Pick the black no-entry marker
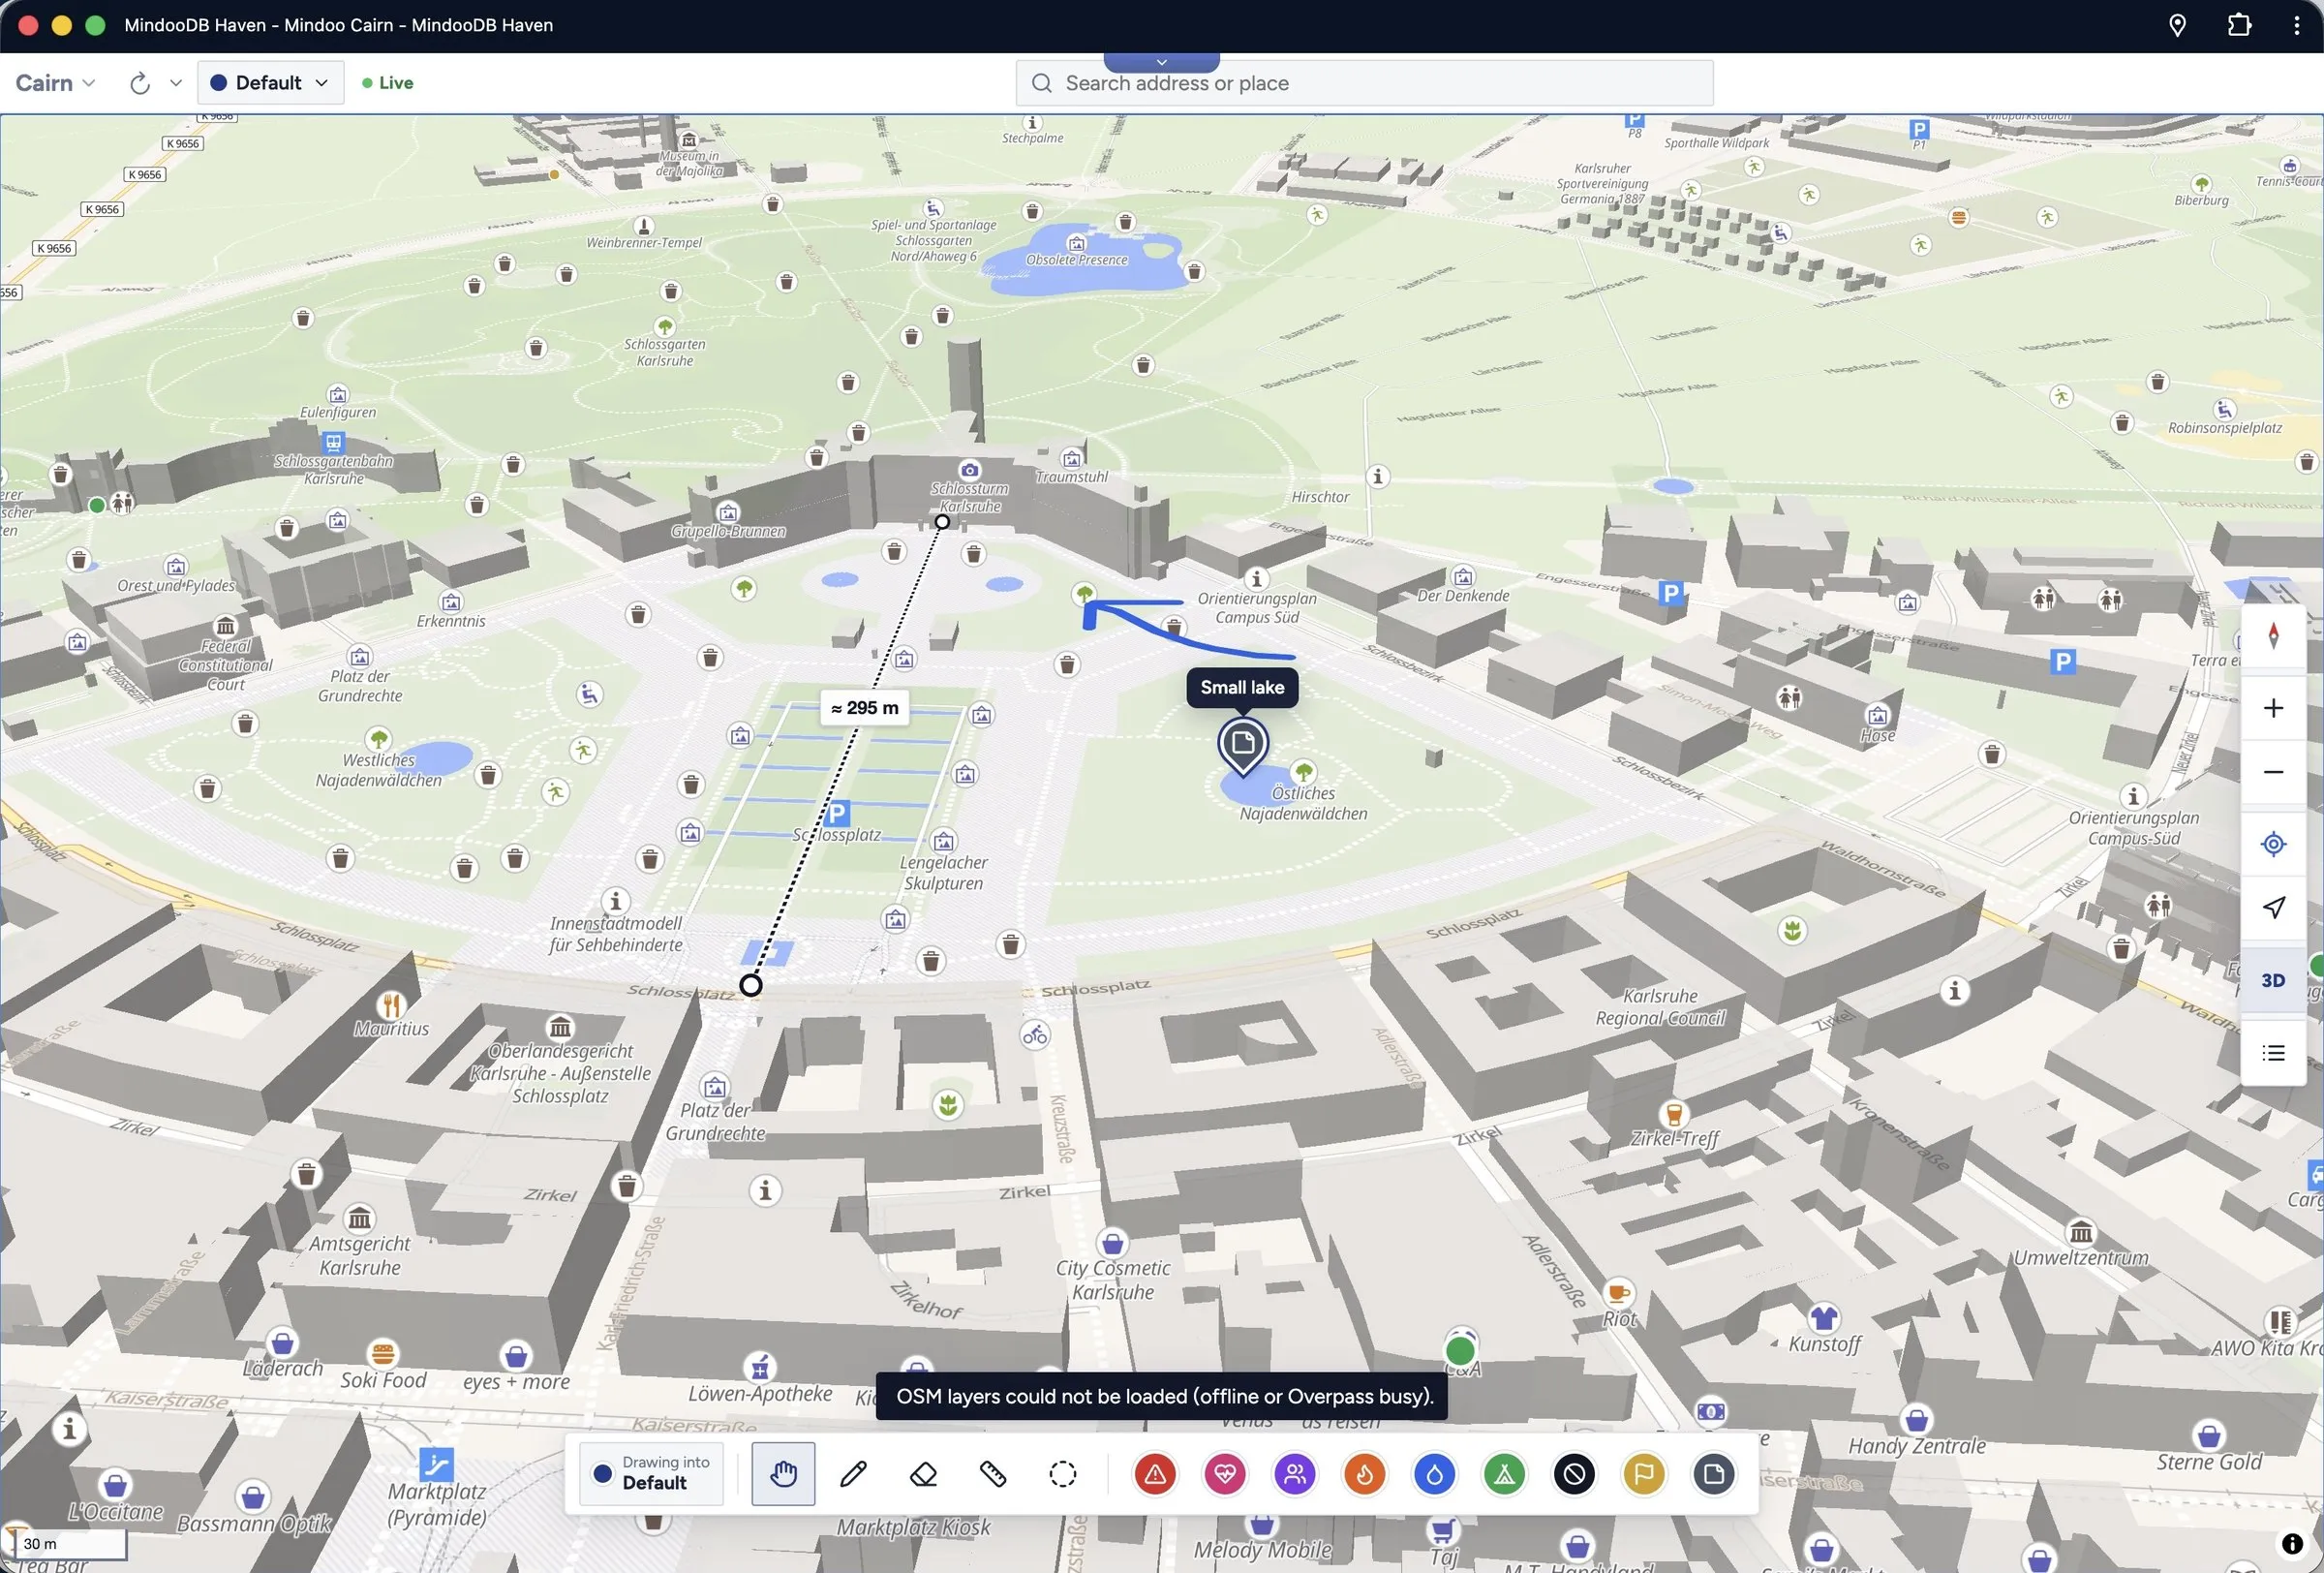The height and width of the screenshot is (1573, 2324). (x=1574, y=1473)
